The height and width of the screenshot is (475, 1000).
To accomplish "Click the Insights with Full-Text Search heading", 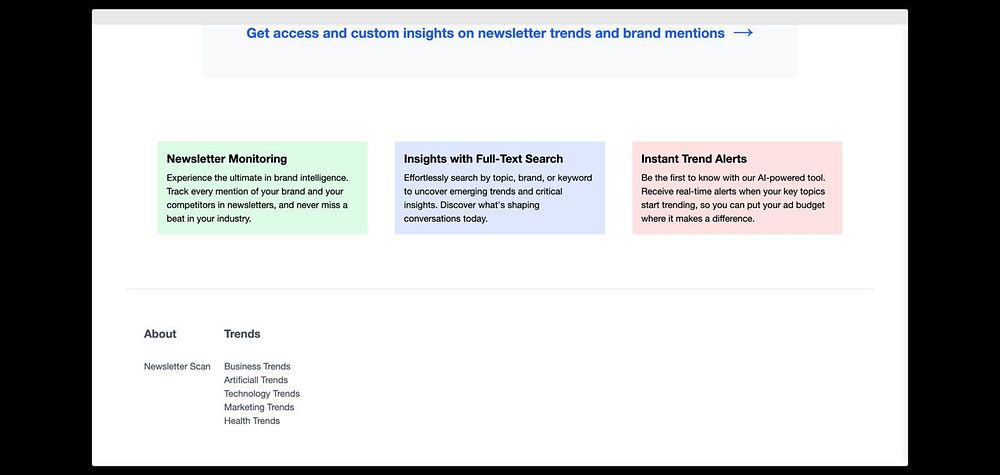I will [x=483, y=159].
